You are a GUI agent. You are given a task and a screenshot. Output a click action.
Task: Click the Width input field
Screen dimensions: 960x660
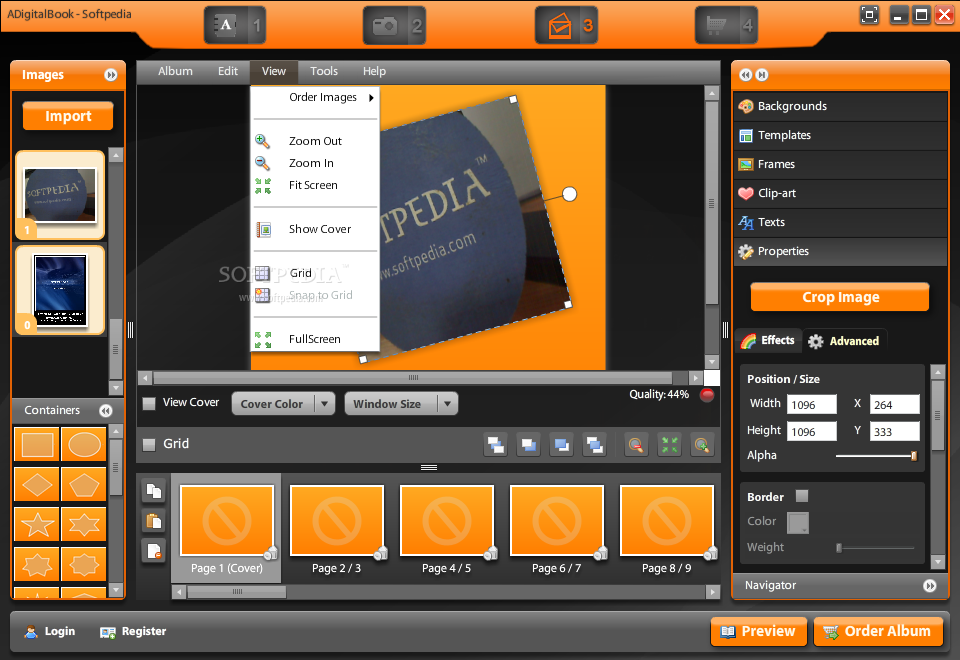[x=812, y=405]
